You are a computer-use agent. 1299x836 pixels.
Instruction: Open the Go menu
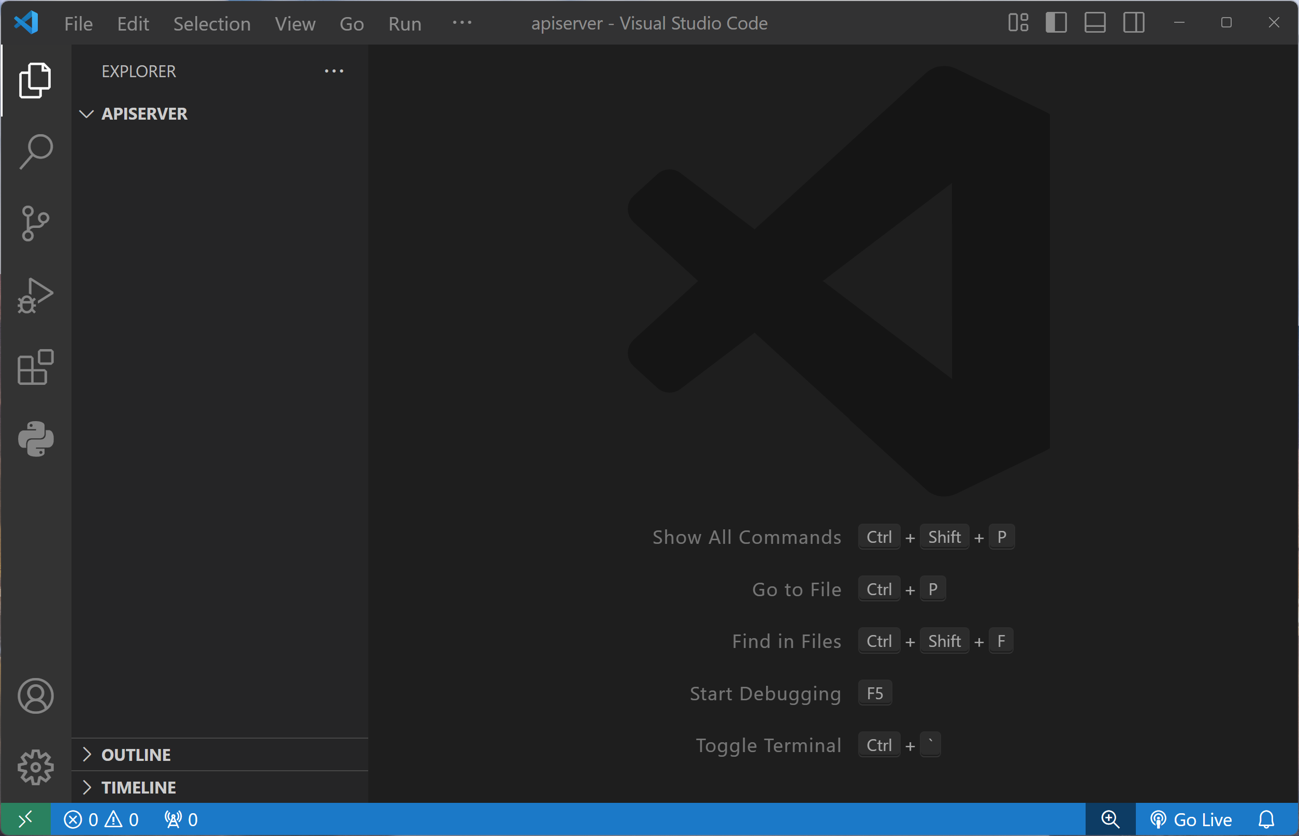pyautogui.click(x=352, y=23)
